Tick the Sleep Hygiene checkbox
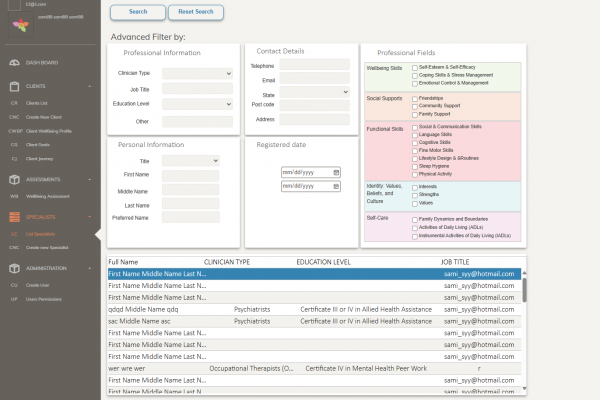600x400 pixels. 414,167
